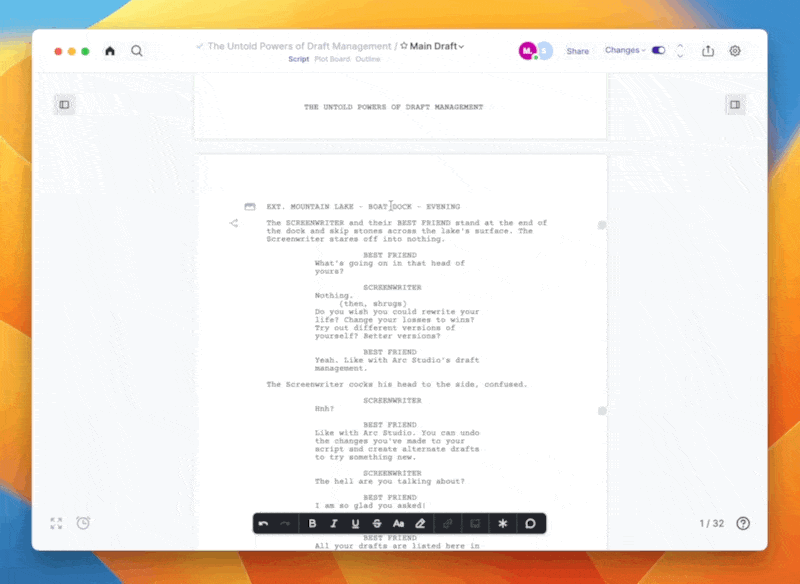Screen dimensions: 800x584
Task: Click the undo arrow in toolbar
Action: (264, 523)
